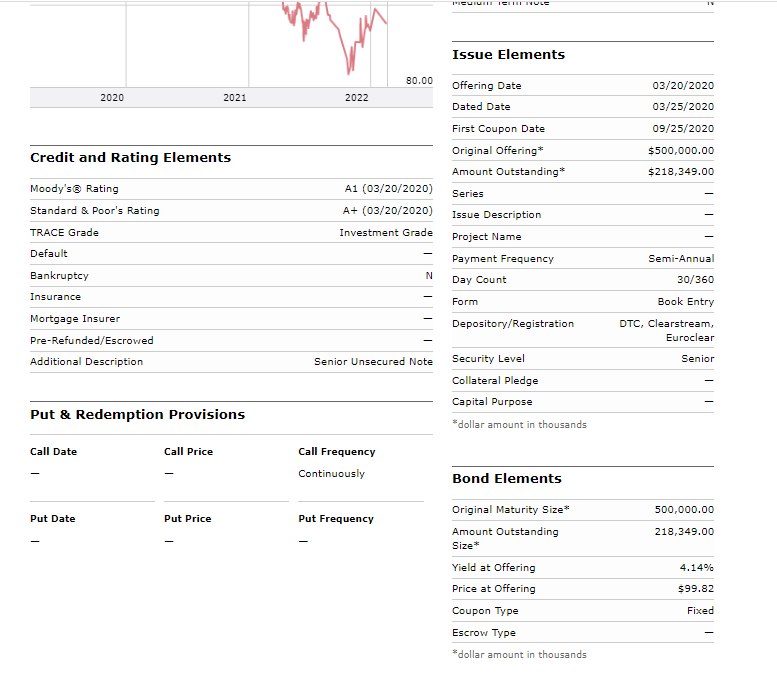Viewport: 777px width, 692px height.
Task: Click the Issue Description label
Action: pos(497,215)
